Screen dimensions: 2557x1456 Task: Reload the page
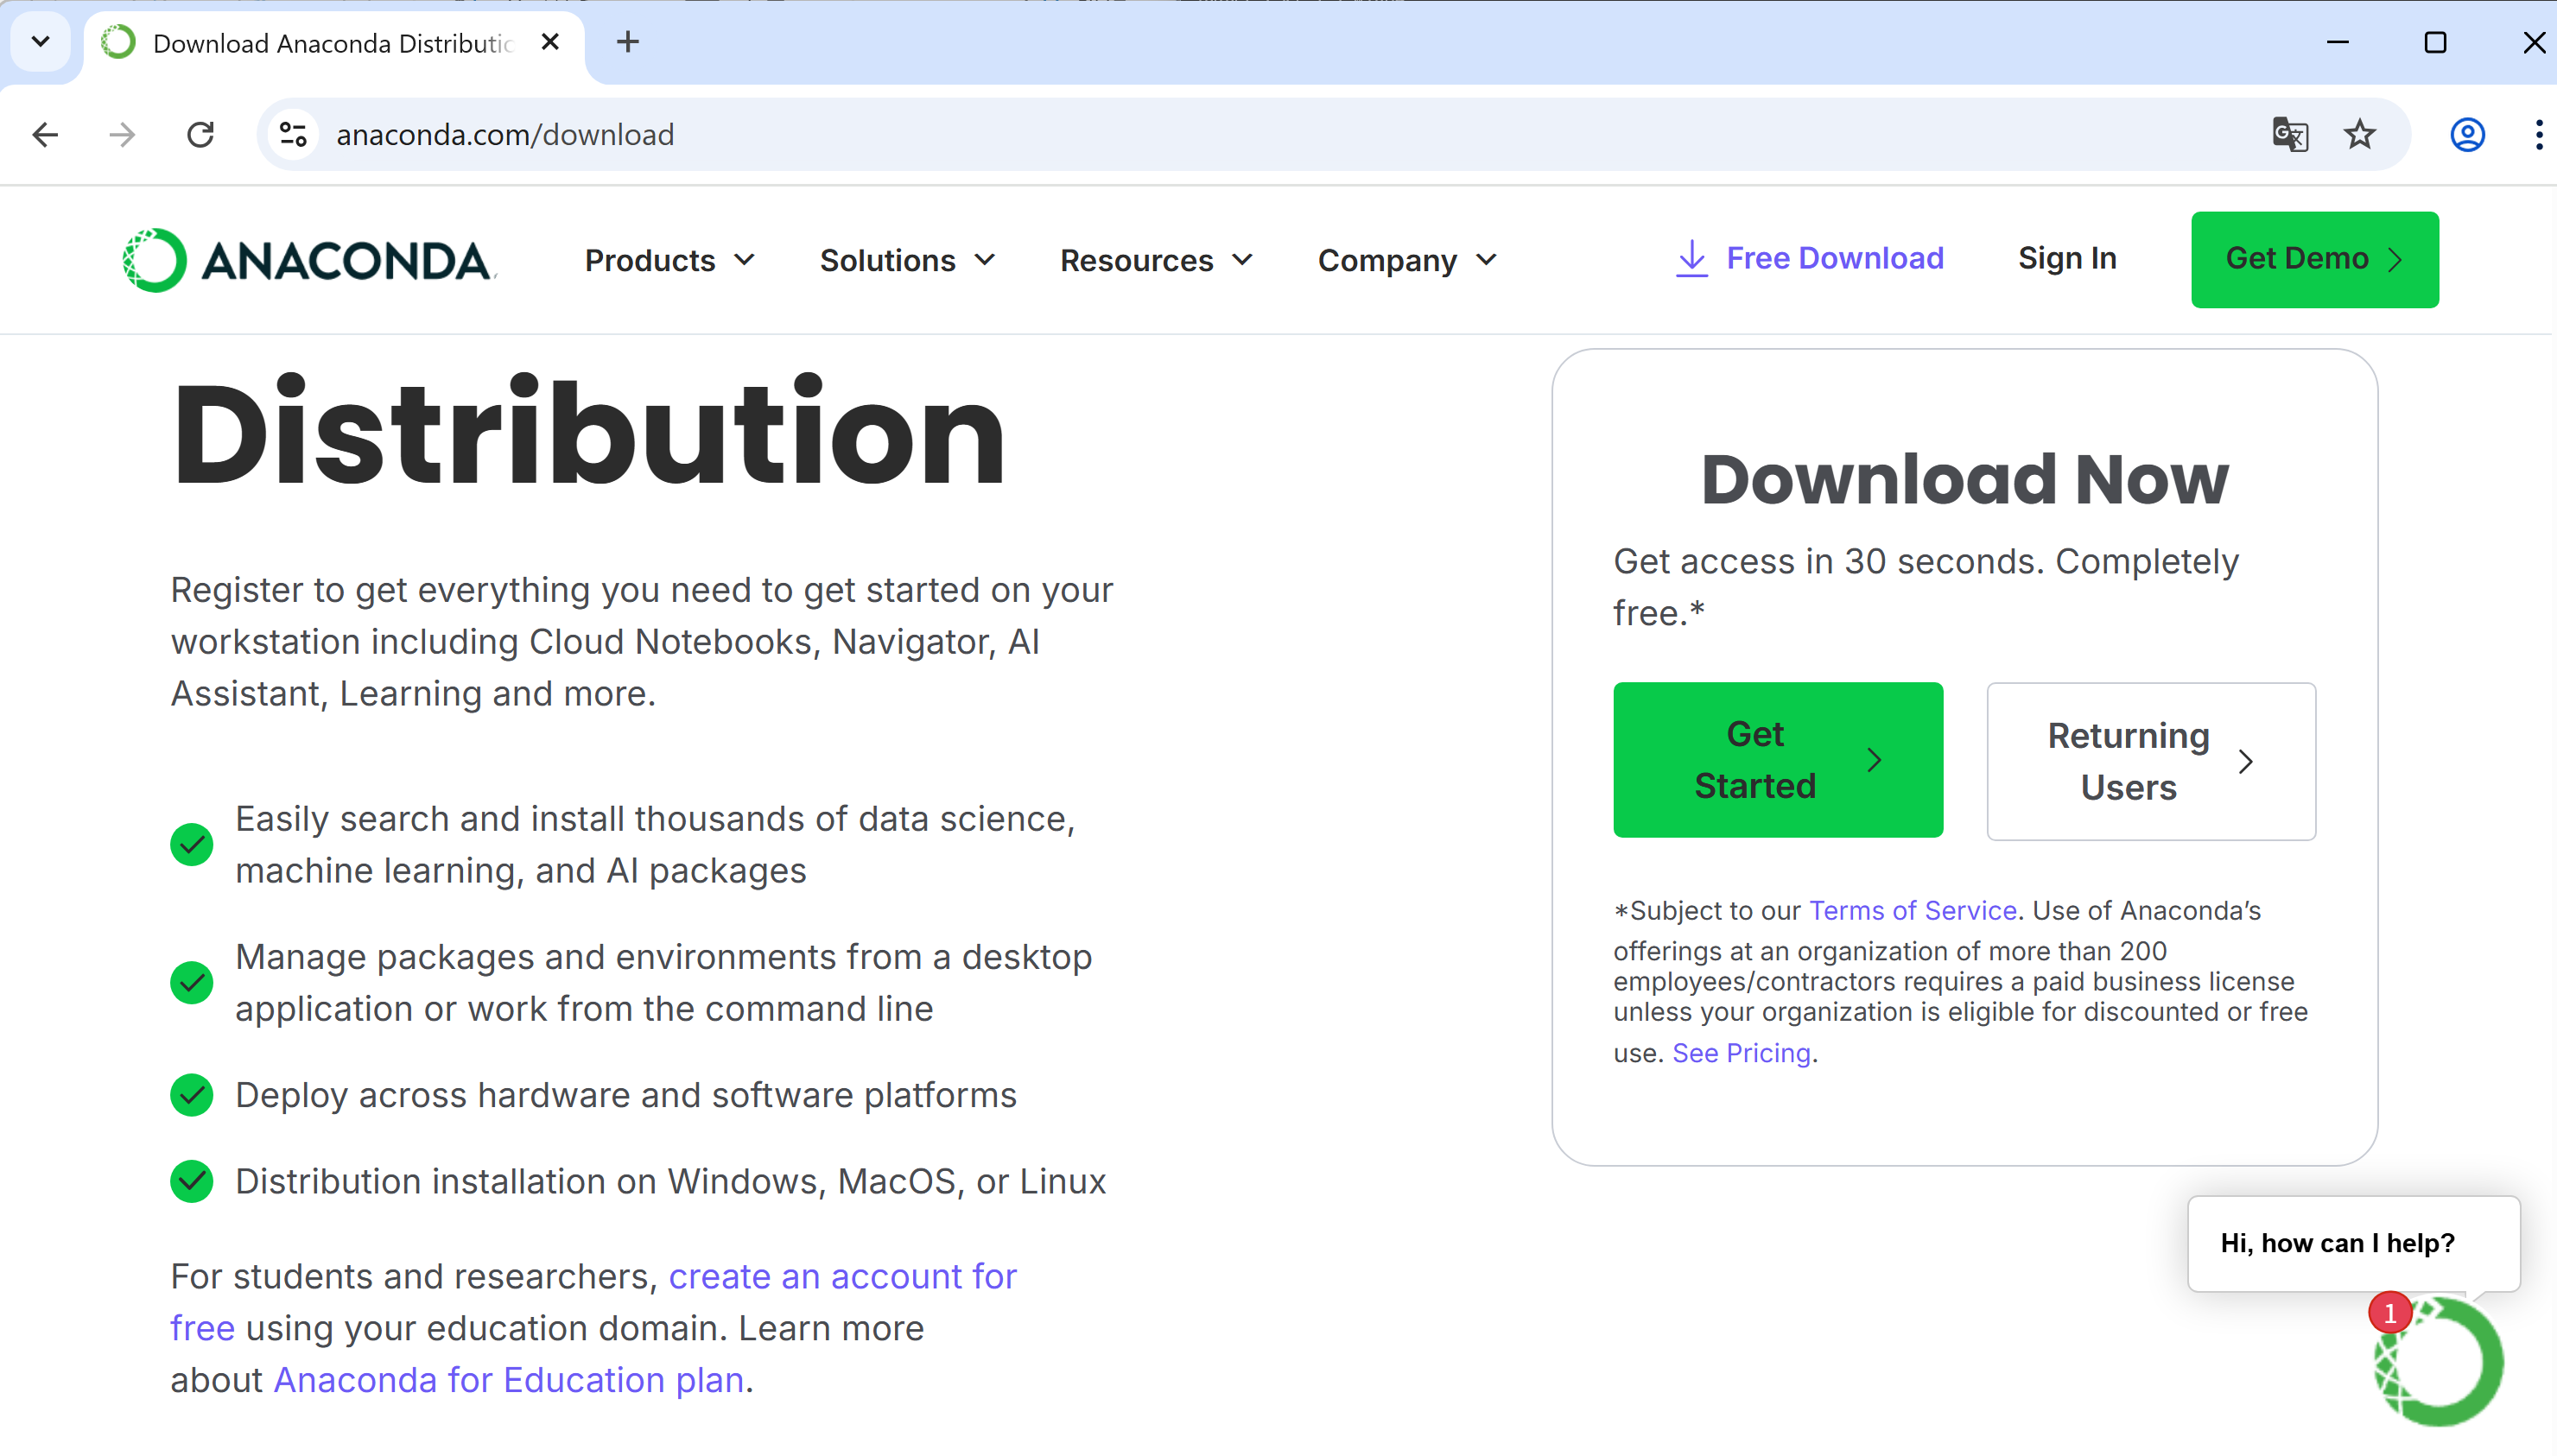pos(200,134)
